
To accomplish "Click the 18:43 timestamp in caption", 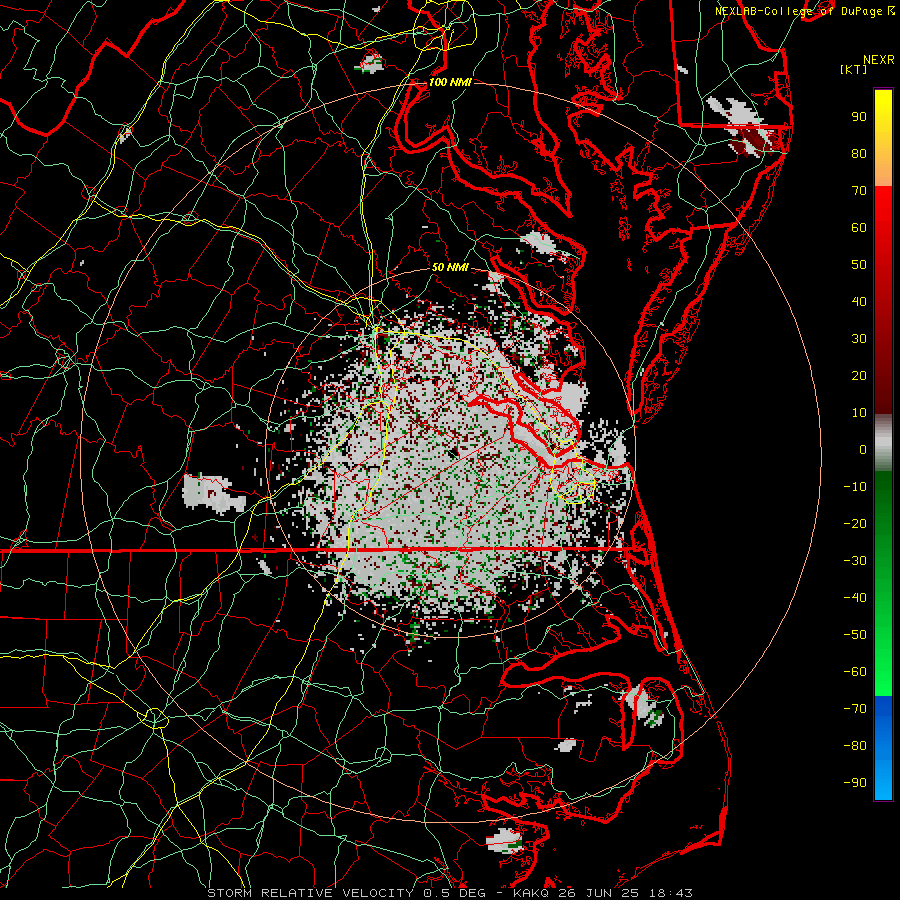I will coord(671,893).
